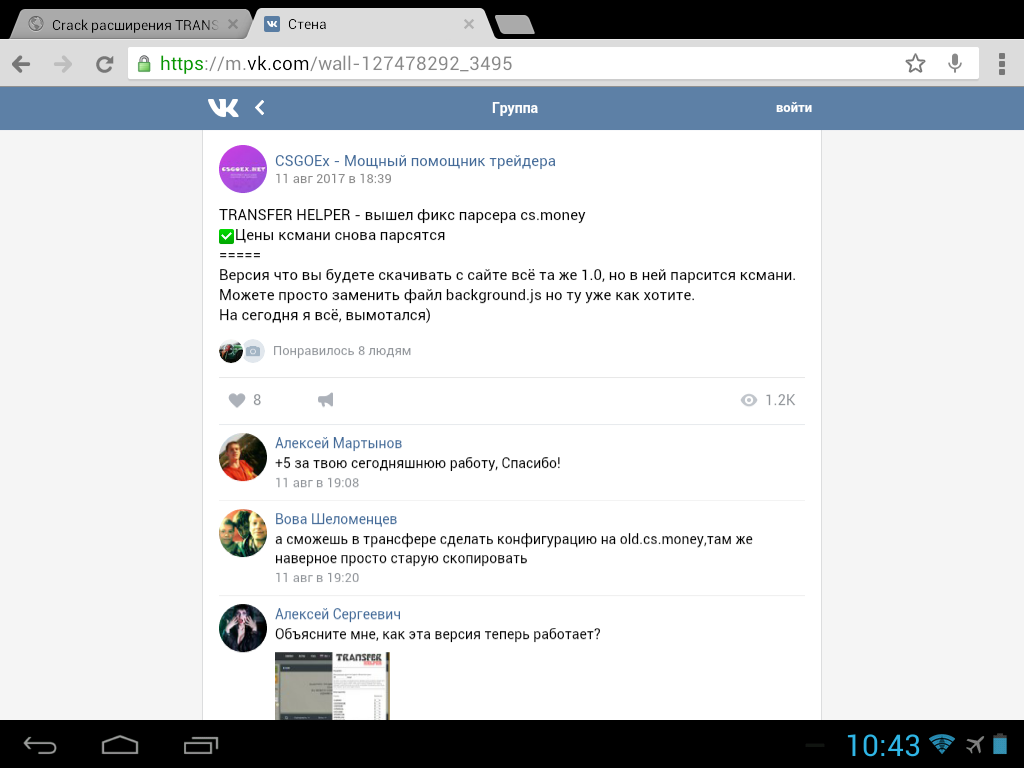This screenshot has width=1024, height=768.
Task: Click comment time 11 авг в 19:08
Action: tap(317, 483)
